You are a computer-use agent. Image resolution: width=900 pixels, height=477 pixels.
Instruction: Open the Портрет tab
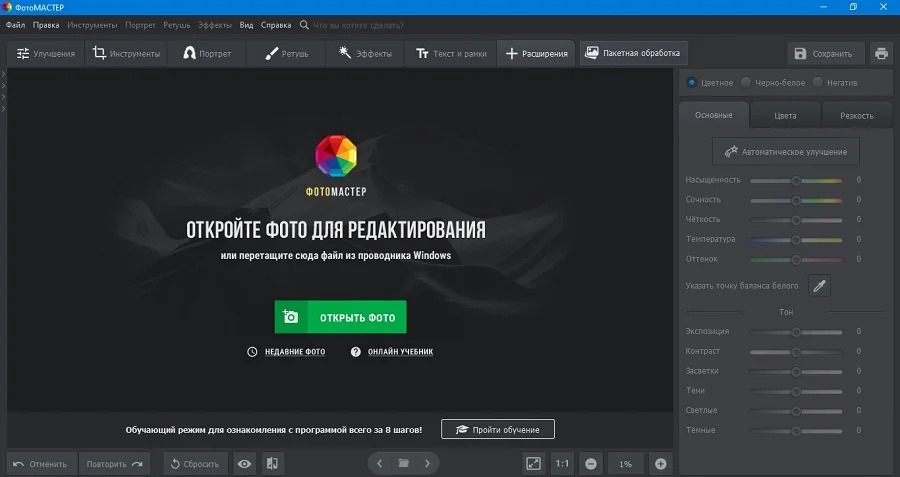(x=207, y=53)
